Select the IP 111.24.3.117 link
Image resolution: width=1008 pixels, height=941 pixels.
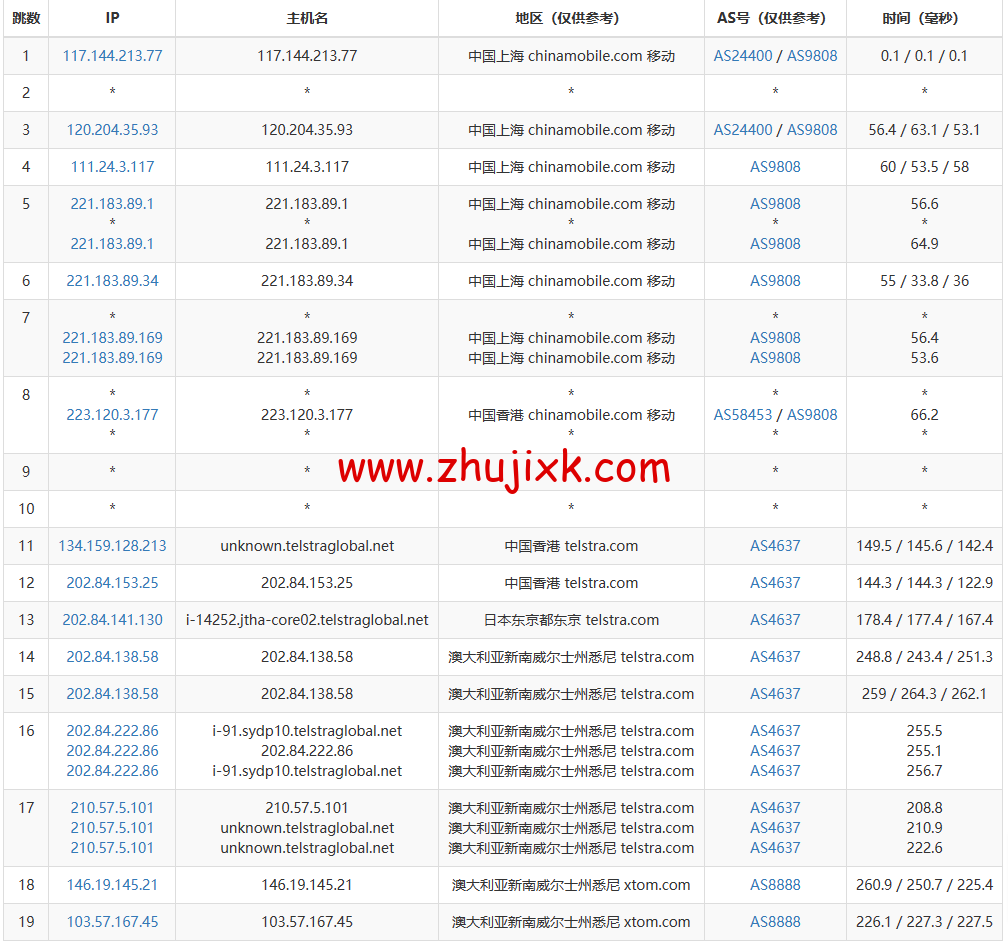(x=112, y=166)
